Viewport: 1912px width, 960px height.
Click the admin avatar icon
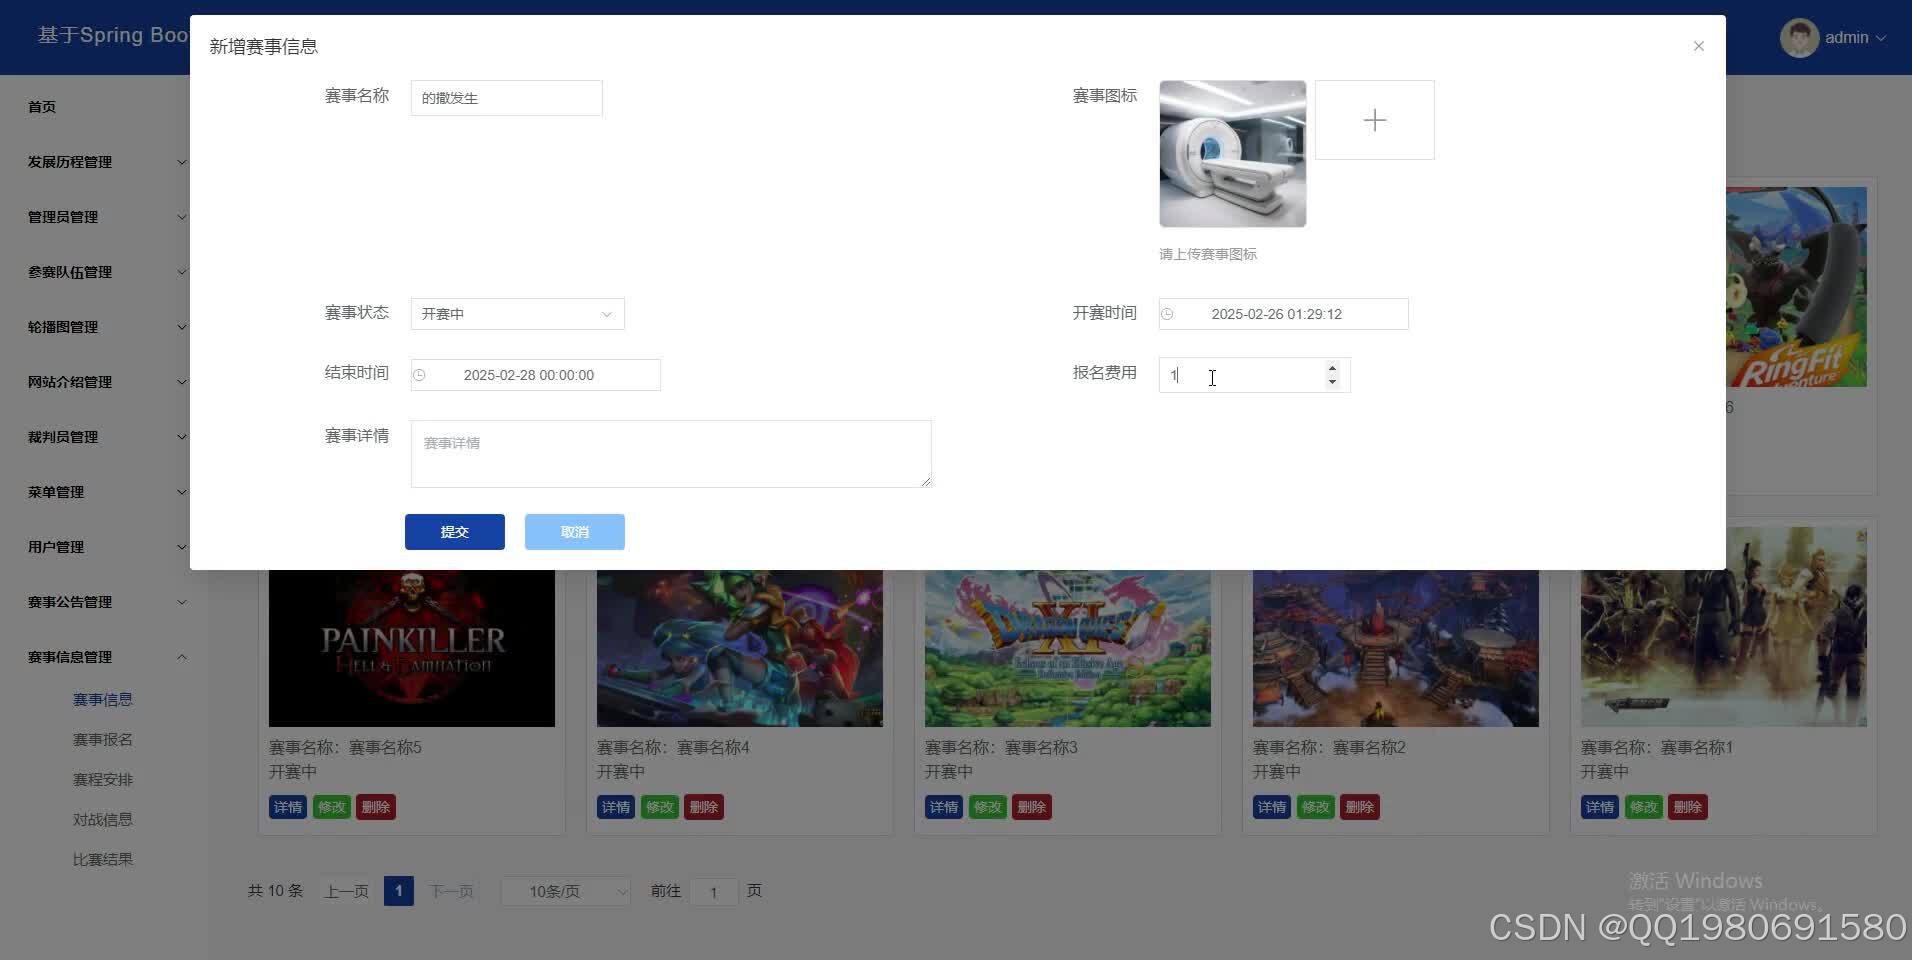tap(1798, 37)
